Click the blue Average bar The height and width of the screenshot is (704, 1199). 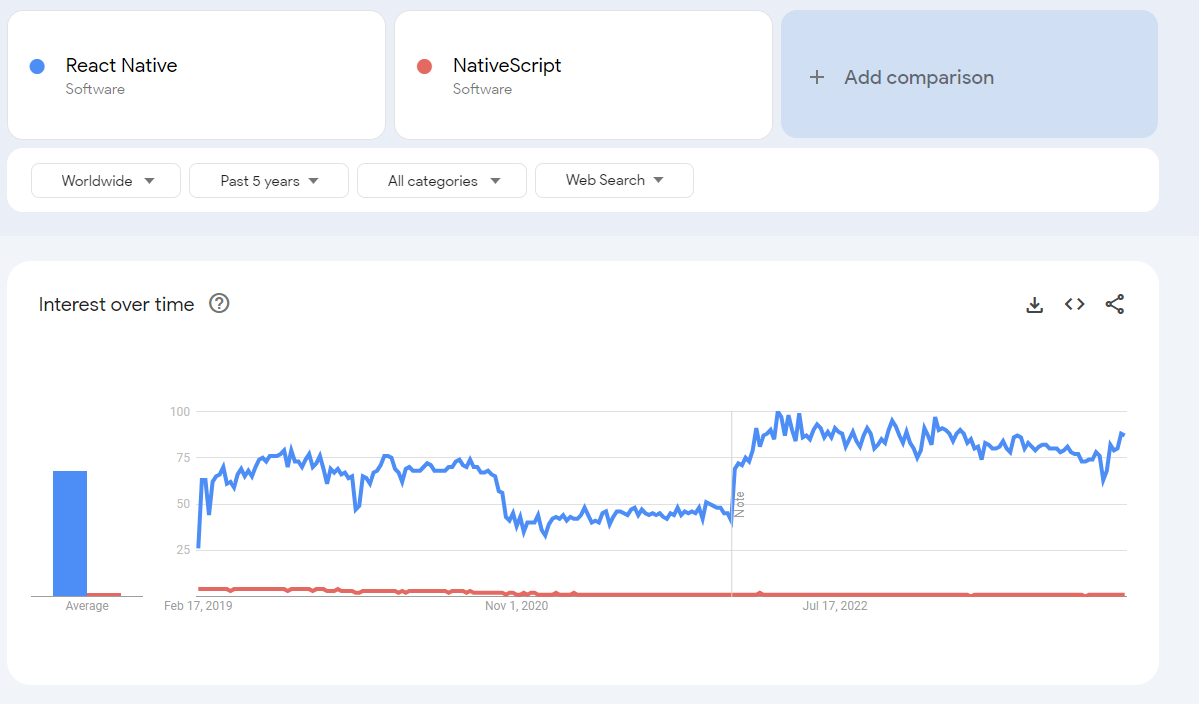70,533
